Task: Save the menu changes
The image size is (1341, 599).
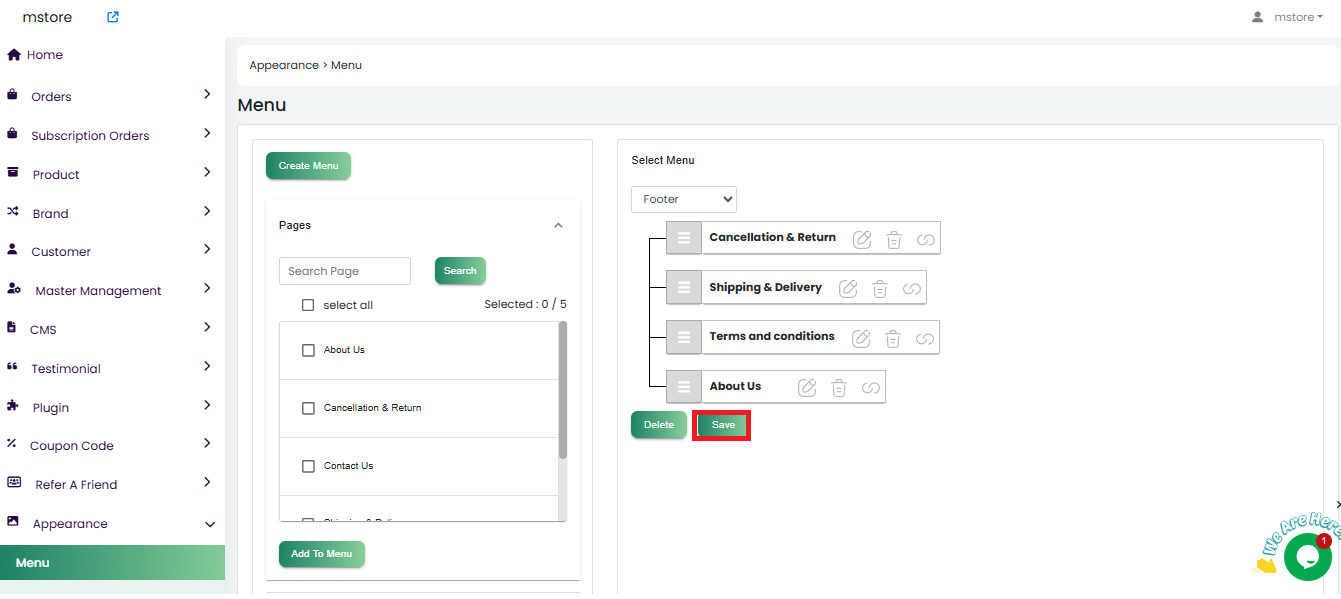Action: [x=722, y=425]
